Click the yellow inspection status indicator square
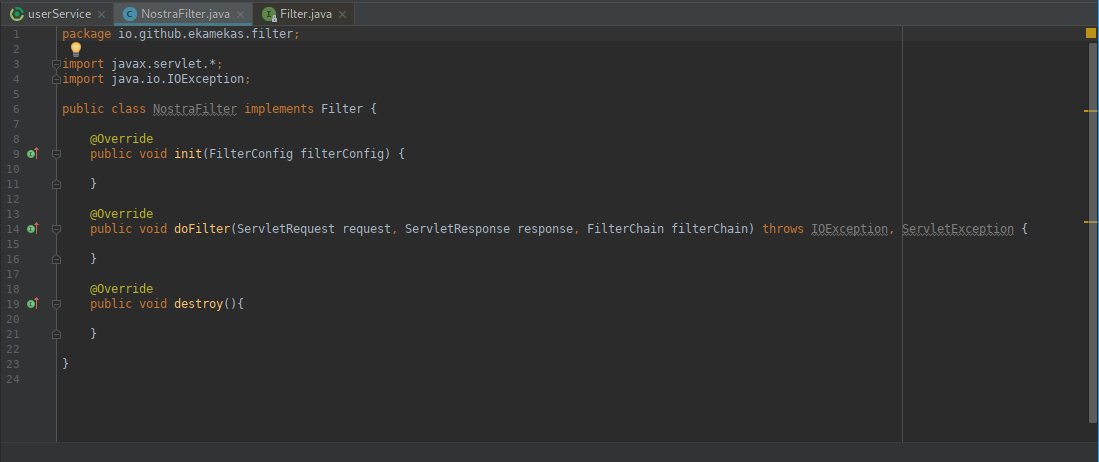This screenshot has height=462, width=1099. [x=1091, y=33]
